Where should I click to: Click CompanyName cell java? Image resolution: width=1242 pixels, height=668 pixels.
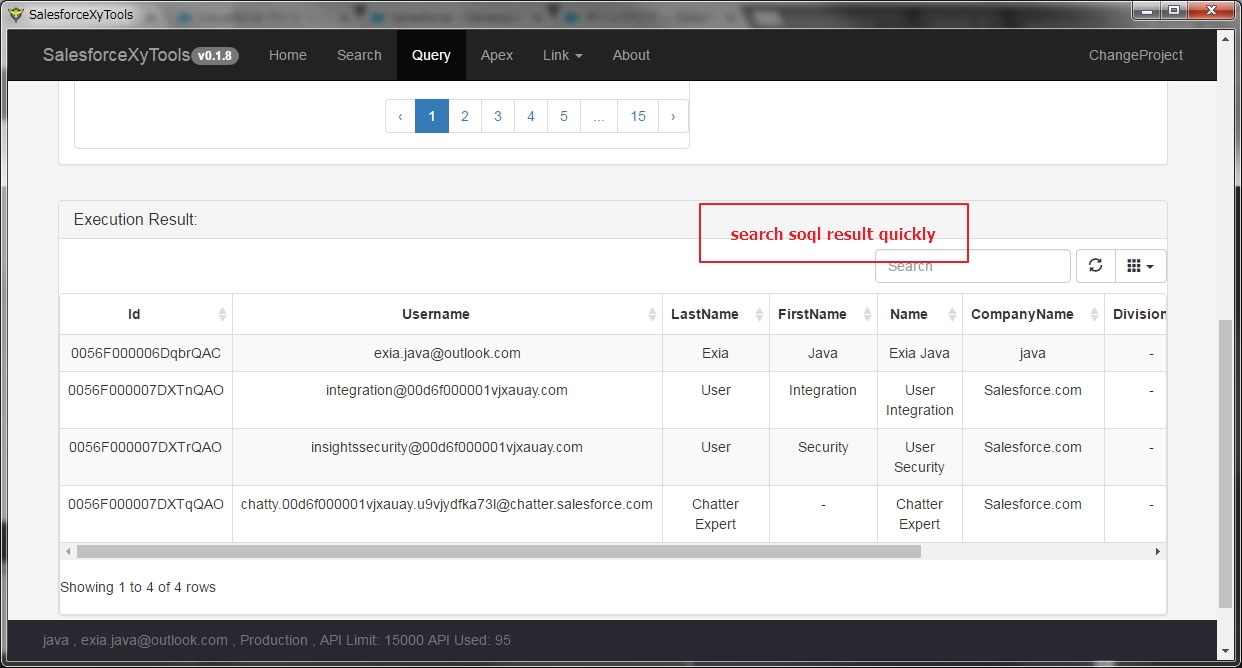click(x=1033, y=353)
